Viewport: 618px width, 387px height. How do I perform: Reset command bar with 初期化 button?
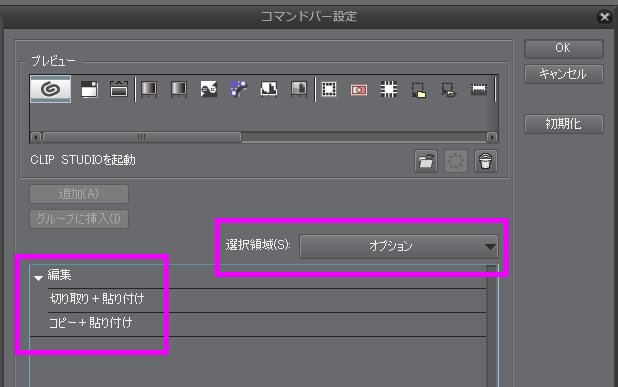coord(564,124)
